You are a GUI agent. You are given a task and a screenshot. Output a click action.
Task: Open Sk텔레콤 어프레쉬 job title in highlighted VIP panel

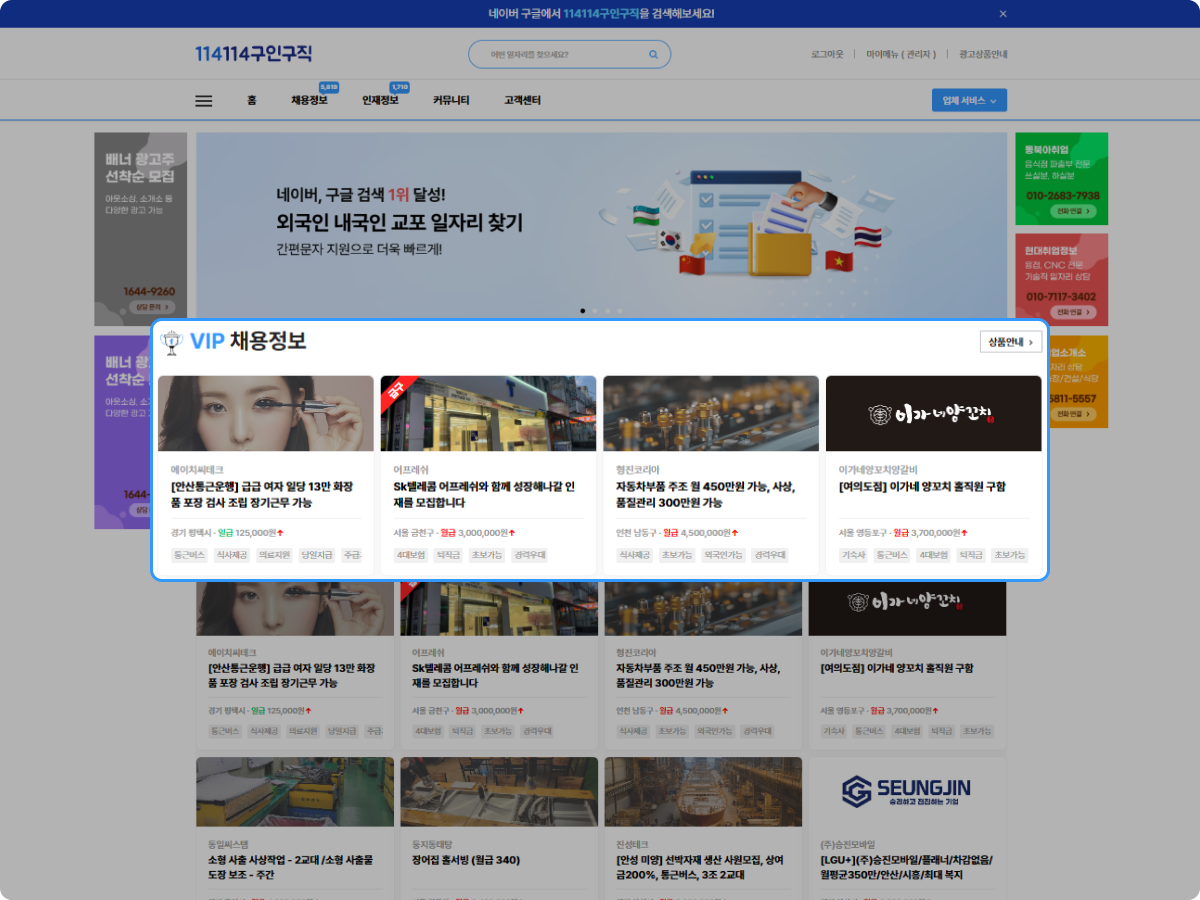click(484, 494)
